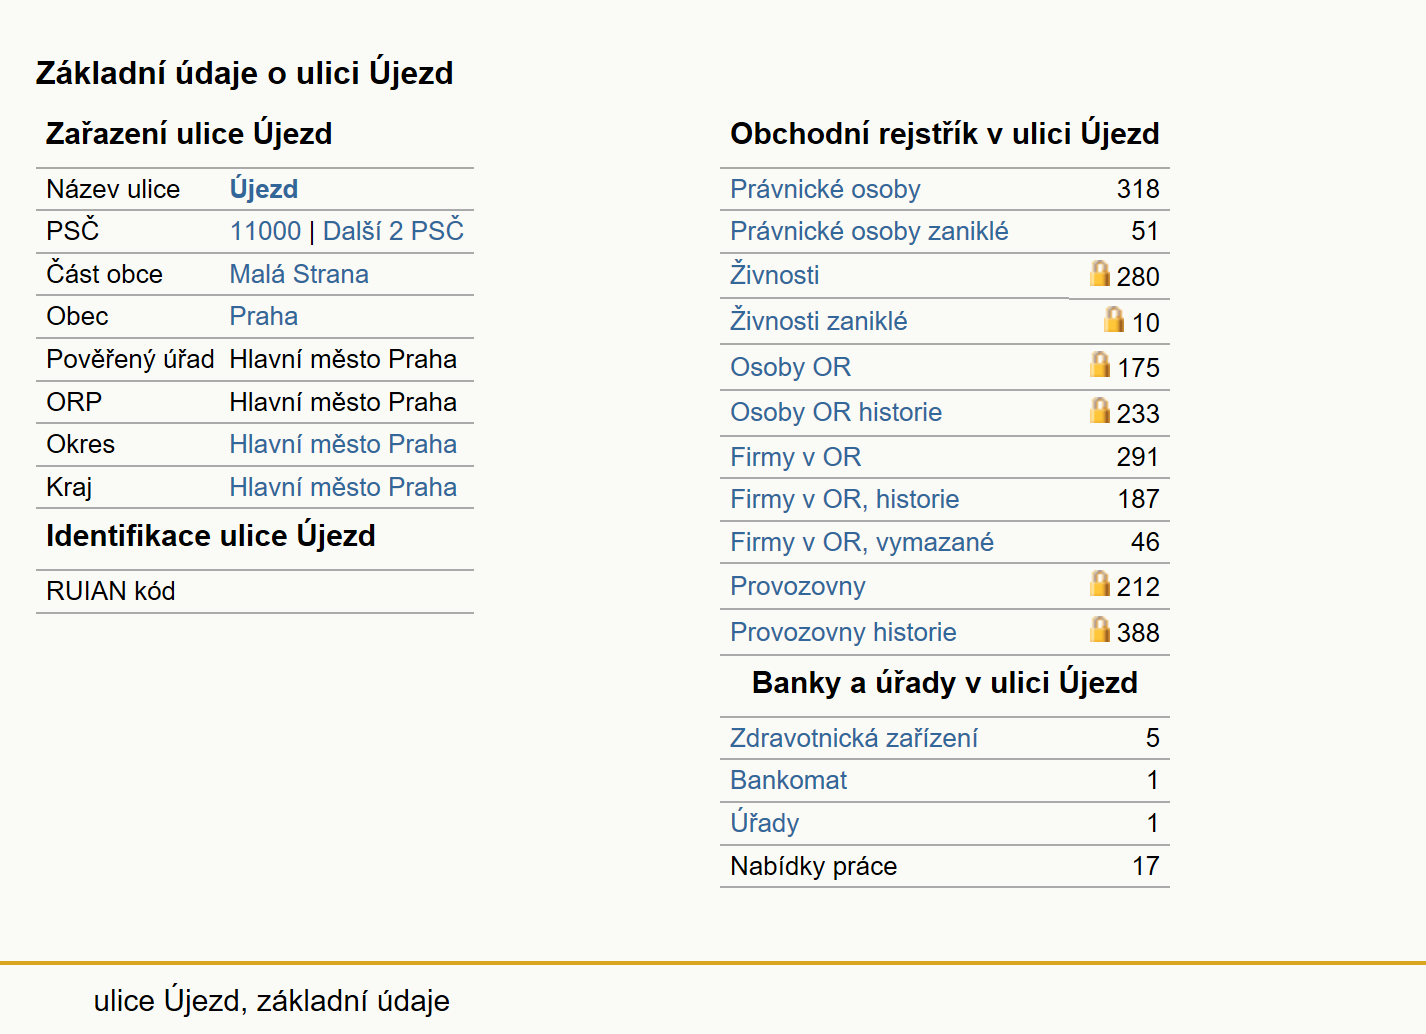View Zdravotnická zařízení list

pyautogui.click(x=854, y=738)
